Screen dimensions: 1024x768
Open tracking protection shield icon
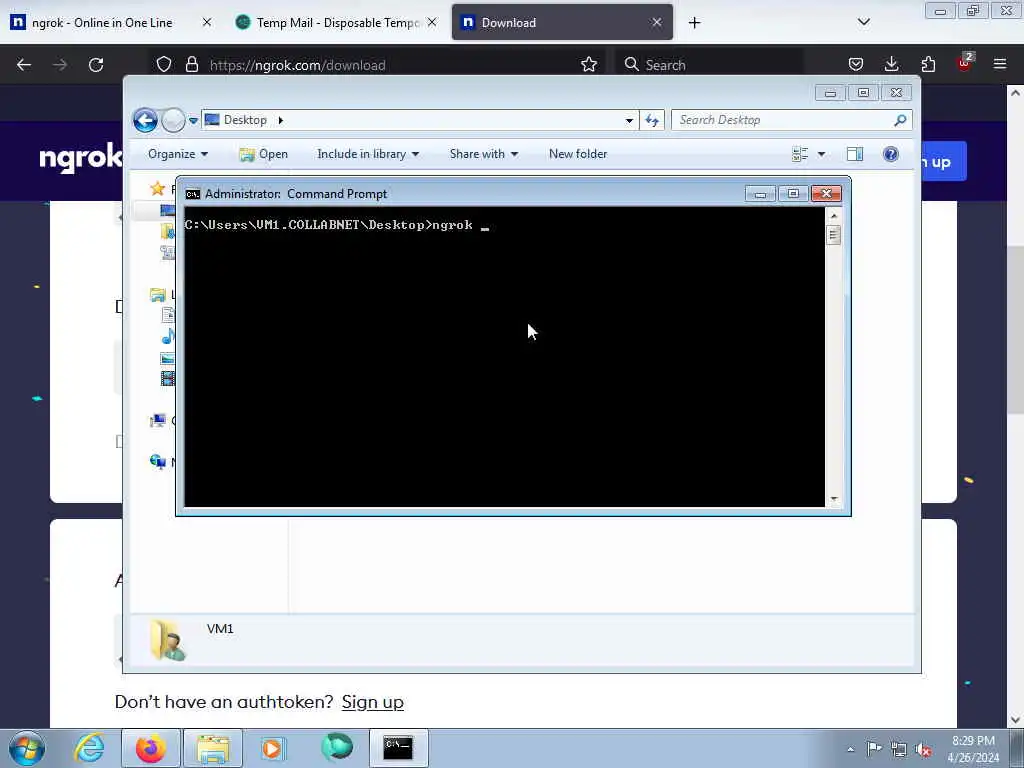[x=164, y=65]
